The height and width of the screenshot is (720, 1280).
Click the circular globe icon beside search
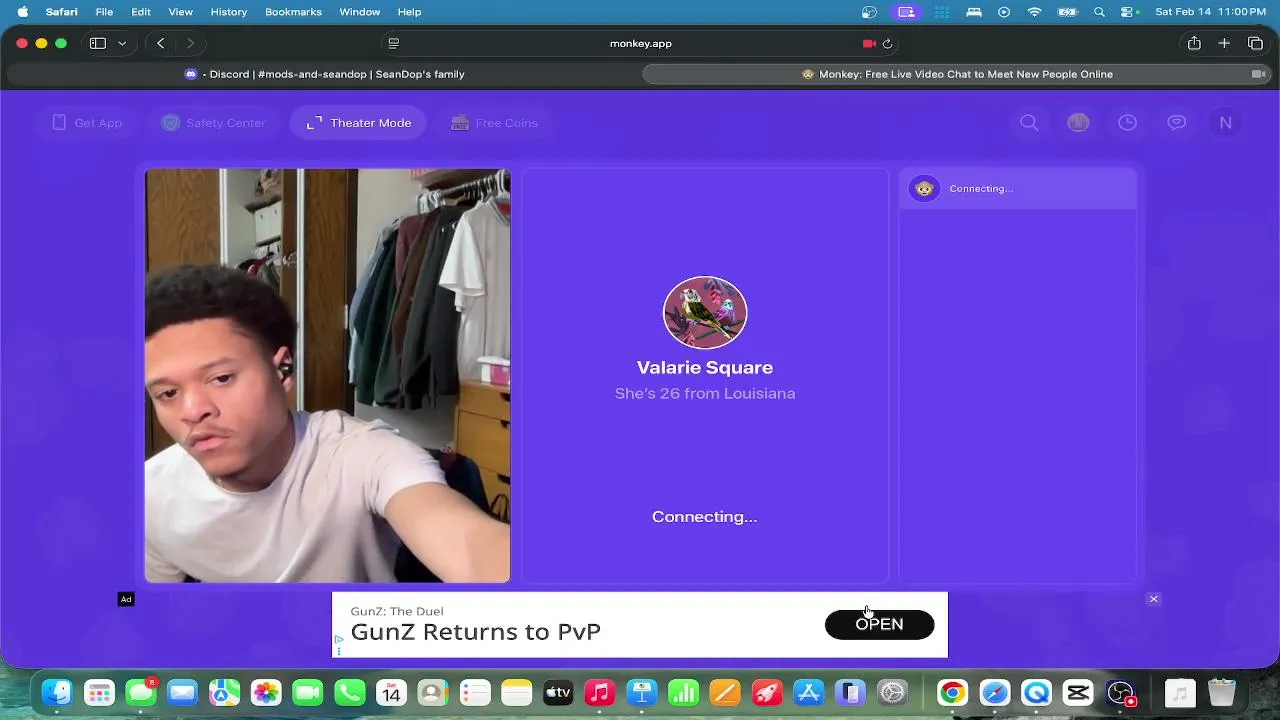(x=1078, y=123)
